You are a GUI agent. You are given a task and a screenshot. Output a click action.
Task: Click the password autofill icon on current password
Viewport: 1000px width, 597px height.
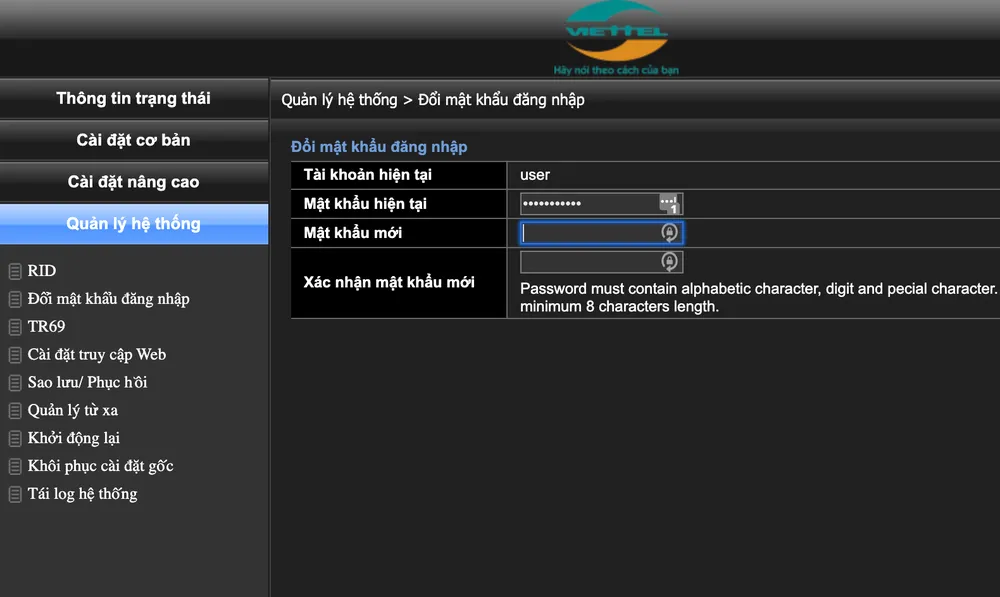point(669,203)
